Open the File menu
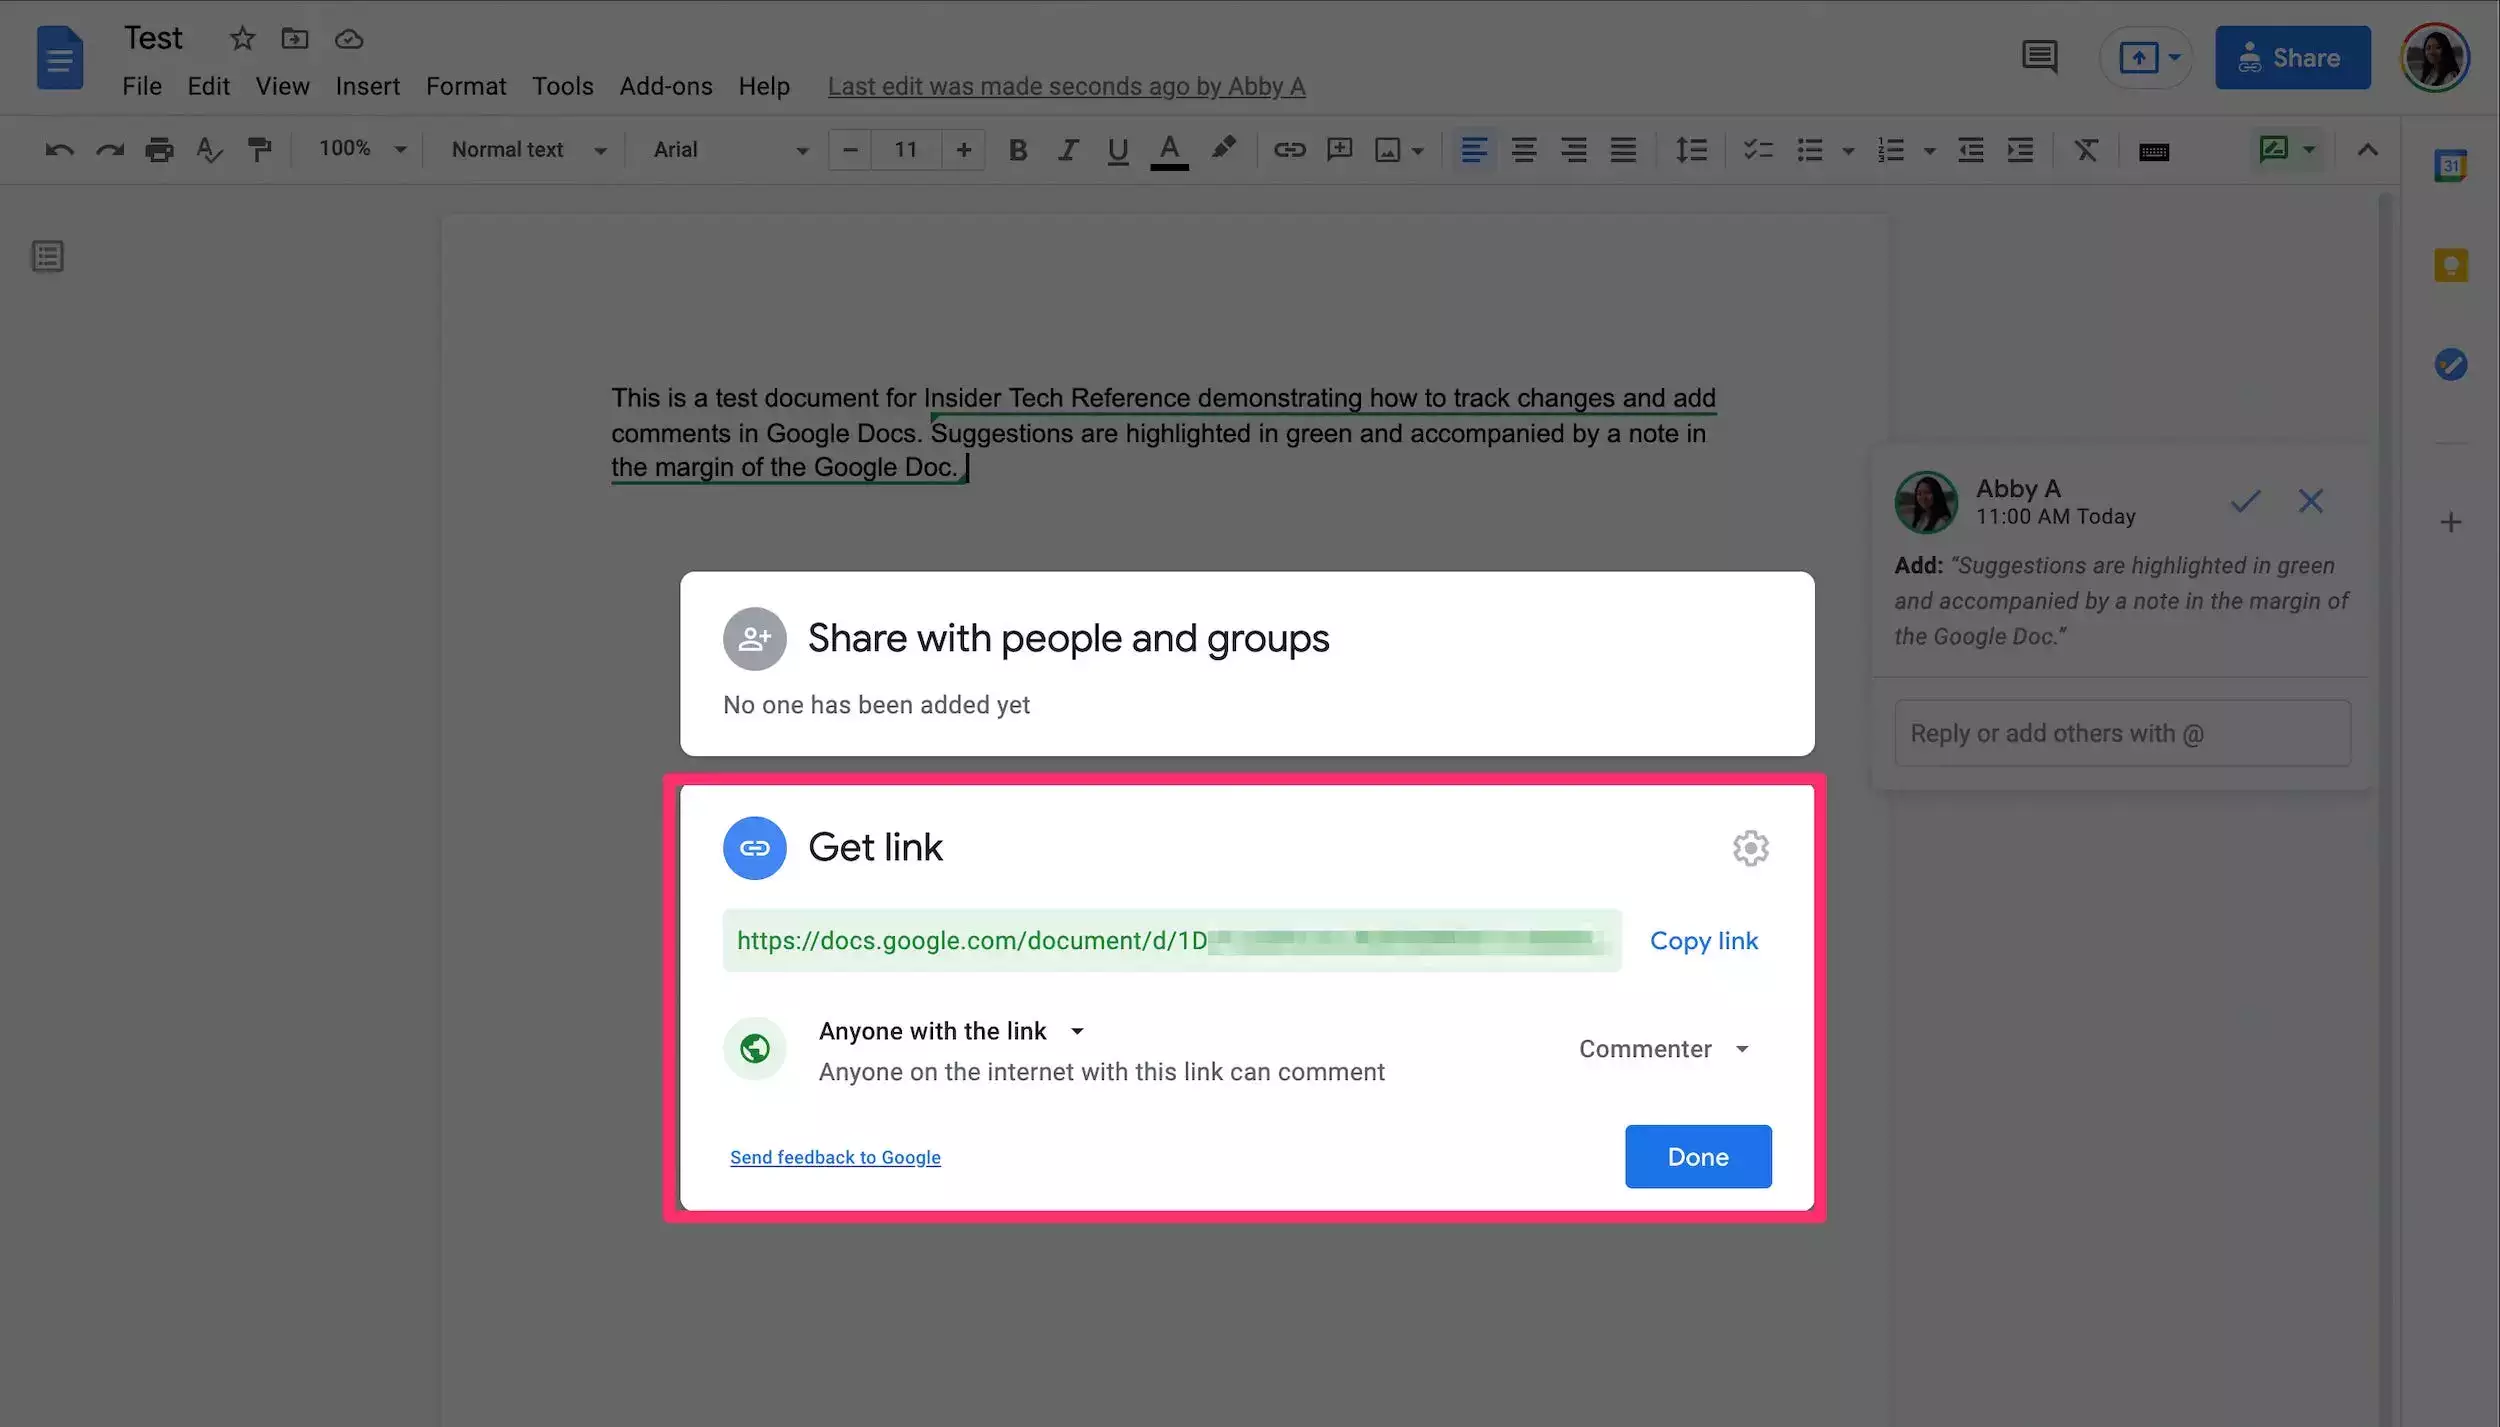2500x1427 pixels. click(x=142, y=87)
